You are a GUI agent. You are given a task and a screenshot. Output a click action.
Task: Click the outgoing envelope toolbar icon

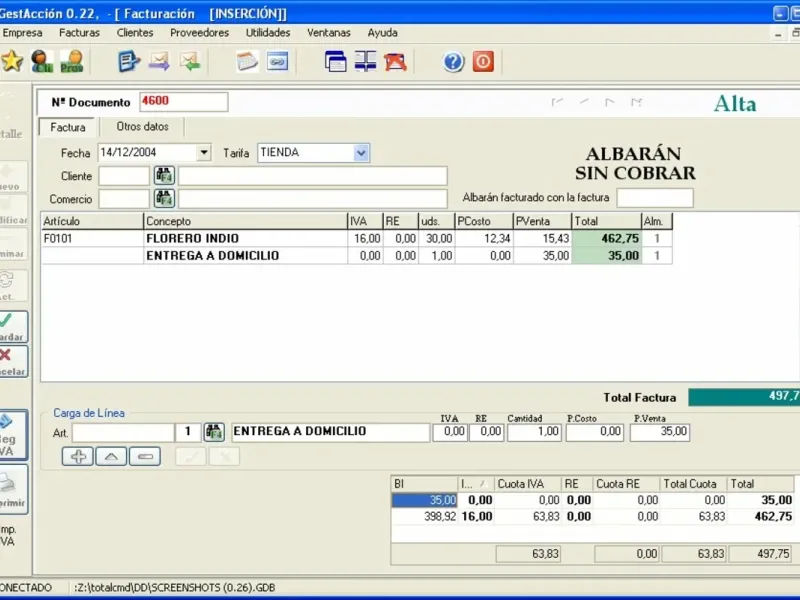pos(159,62)
